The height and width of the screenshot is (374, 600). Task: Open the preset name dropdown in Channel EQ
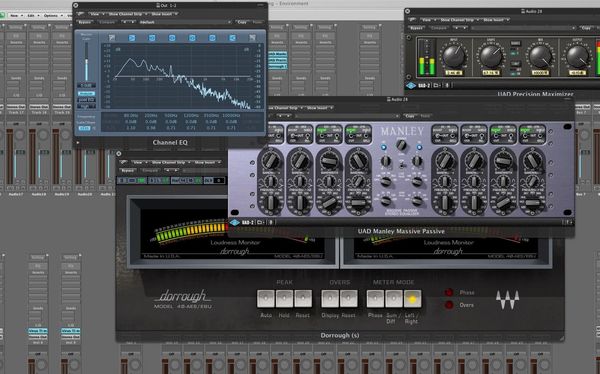(185, 22)
